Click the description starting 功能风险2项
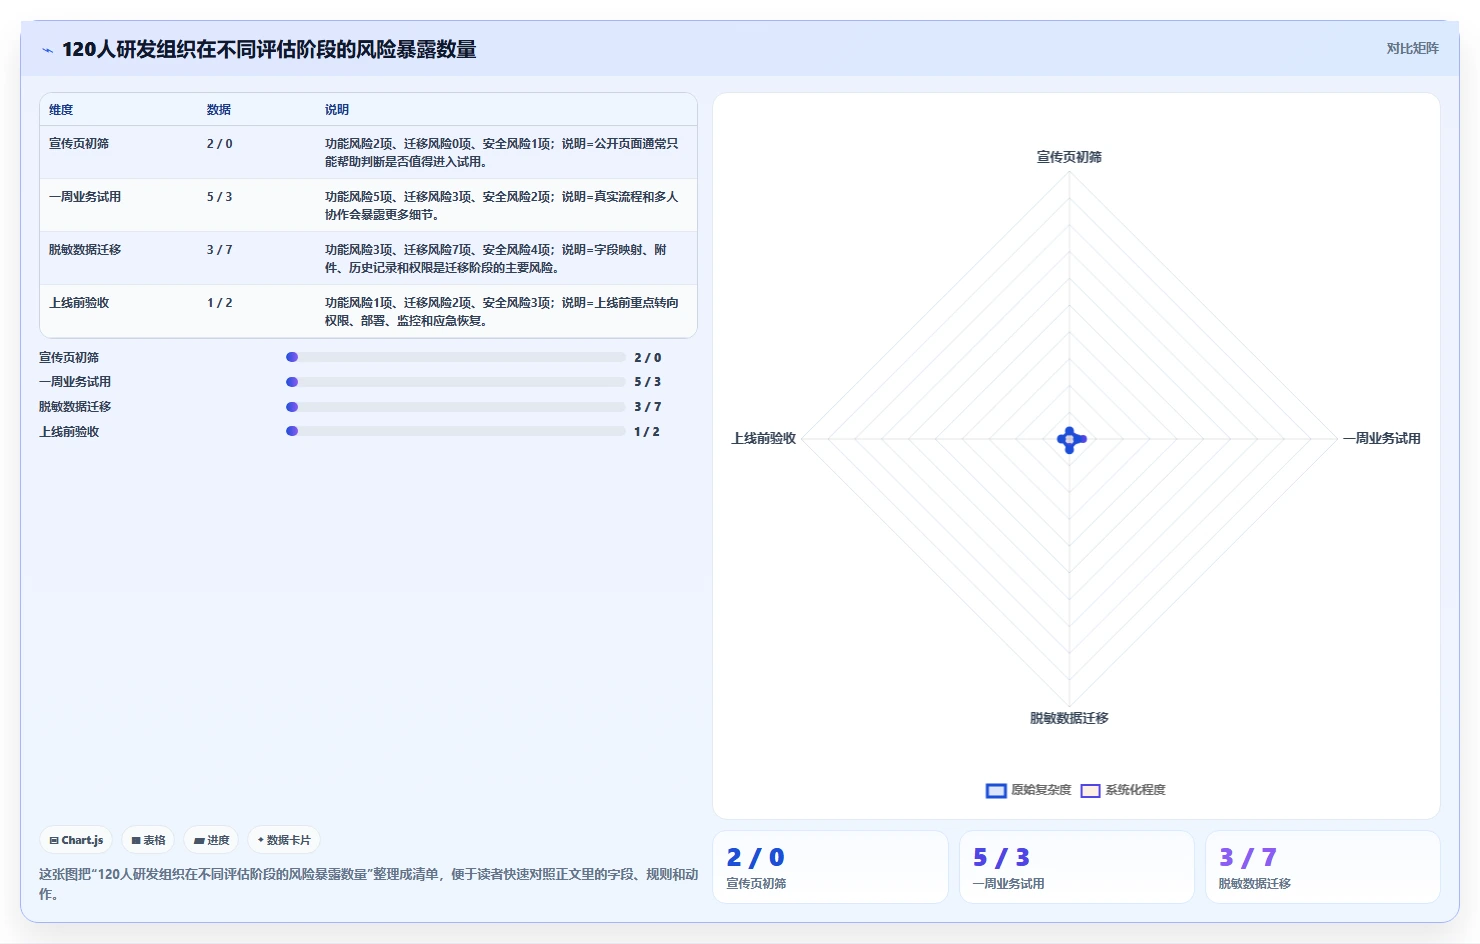1480x944 pixels. pos(502,152)
